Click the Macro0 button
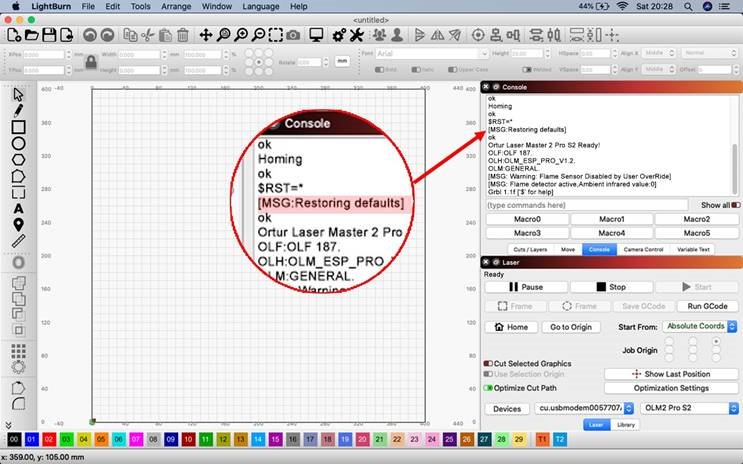743x464 pixels. point(527,219)
